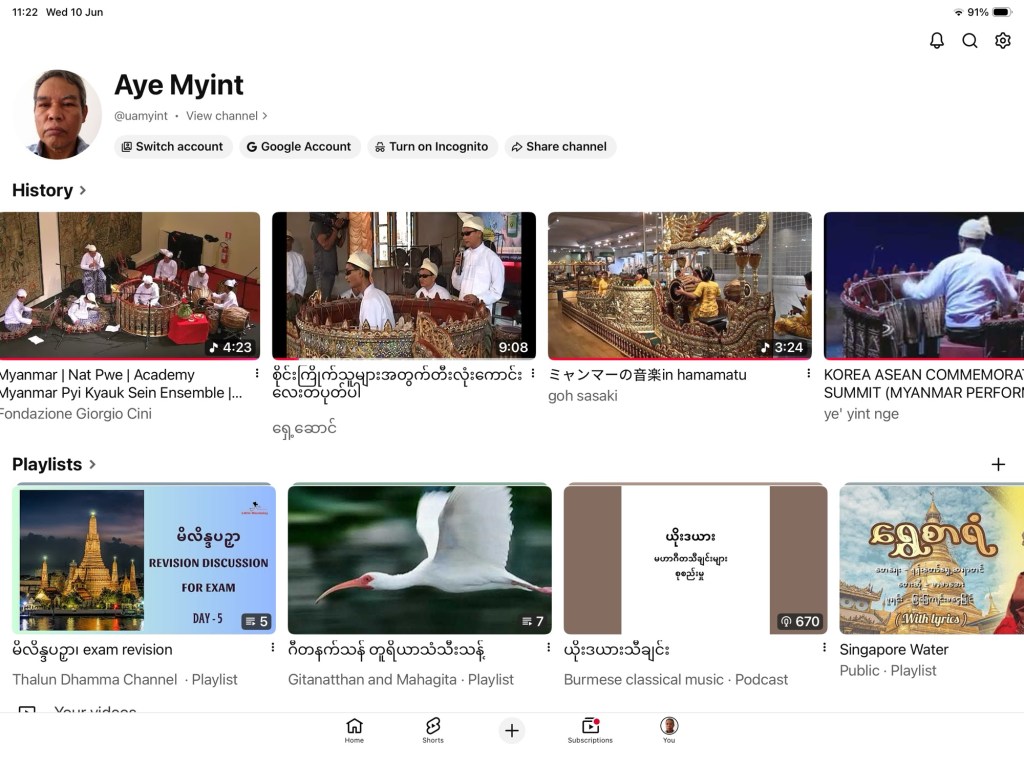1024x767 pixels.
Task: Tap the Switch account button
Action: pos(173,147)
